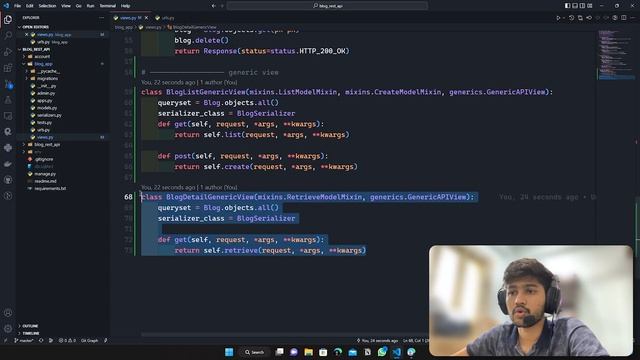
Task: Run the Python file with play icon
Action: 558,18
